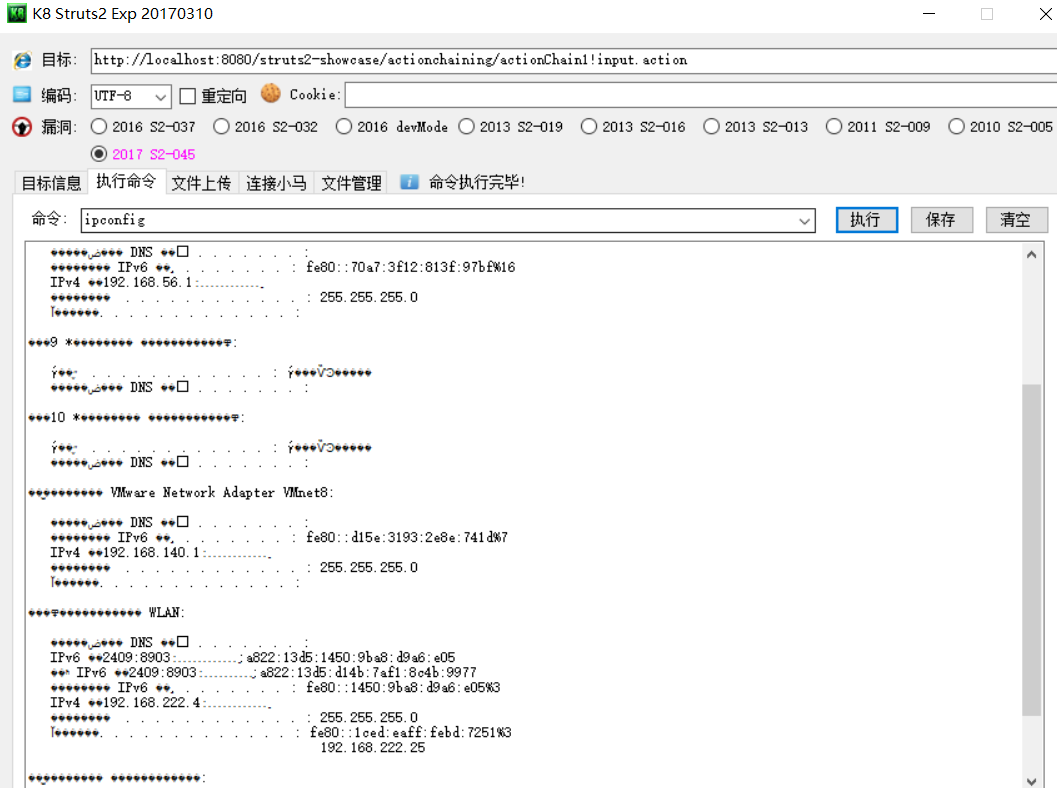
Task: Click the info icon next to 命令执行完毕
Action: point(412,182)
